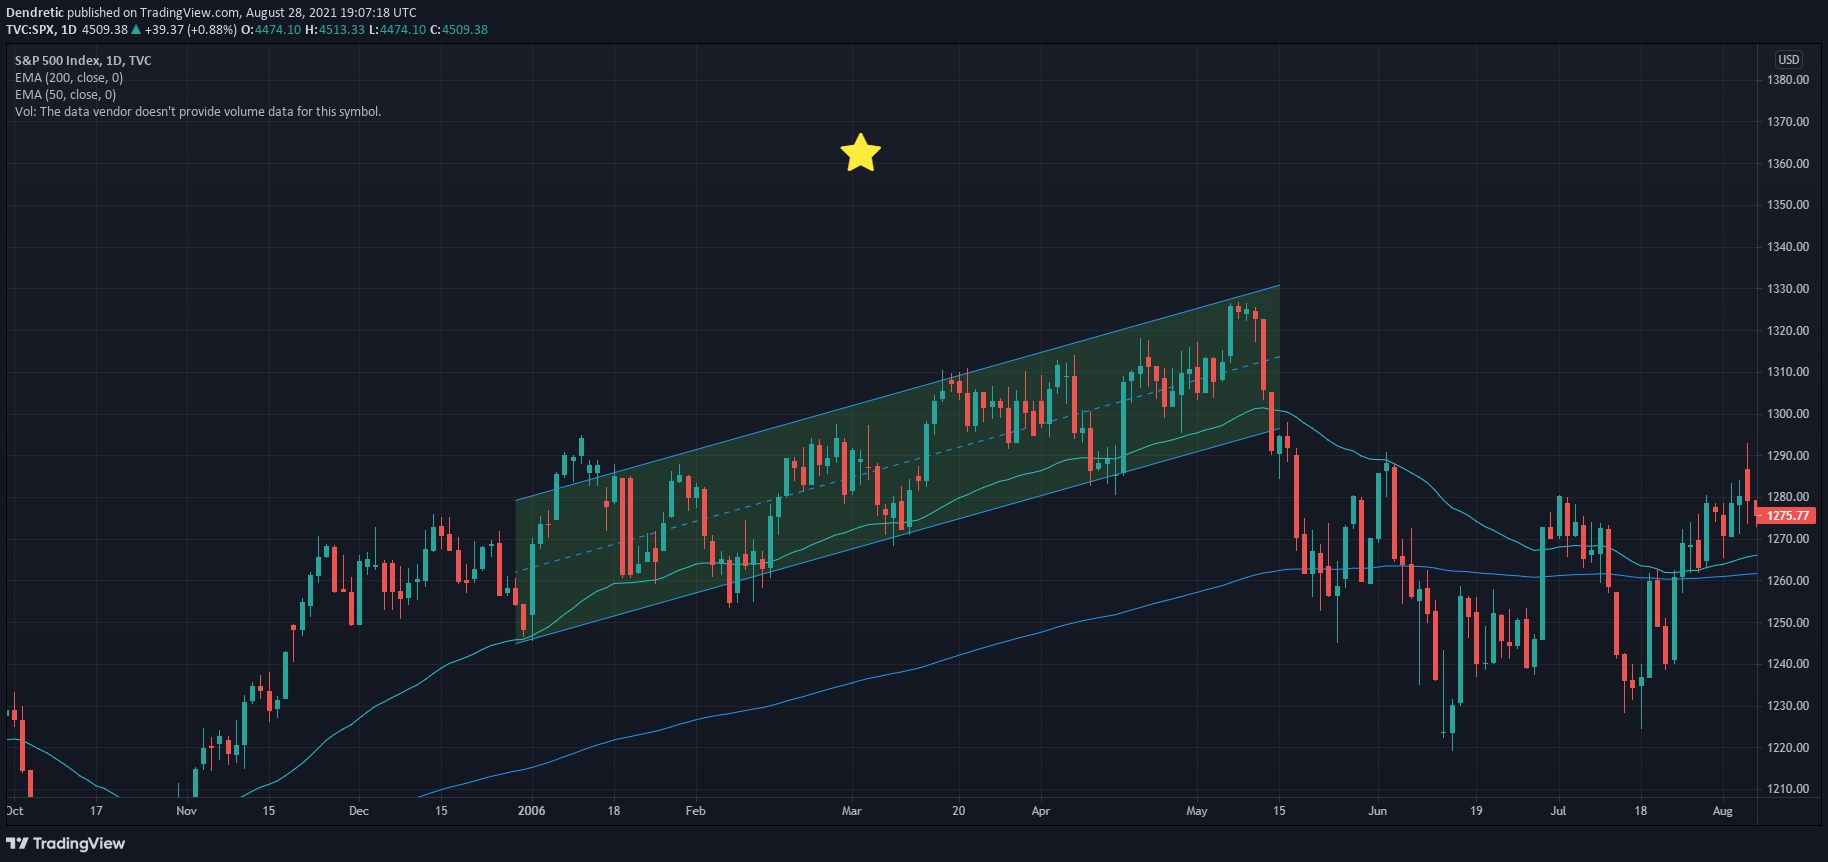This screenshot has height=862, width=1828.
Task: Click the S&P 500 Index, 1D, TVC title
Action: tap(83, 61)
